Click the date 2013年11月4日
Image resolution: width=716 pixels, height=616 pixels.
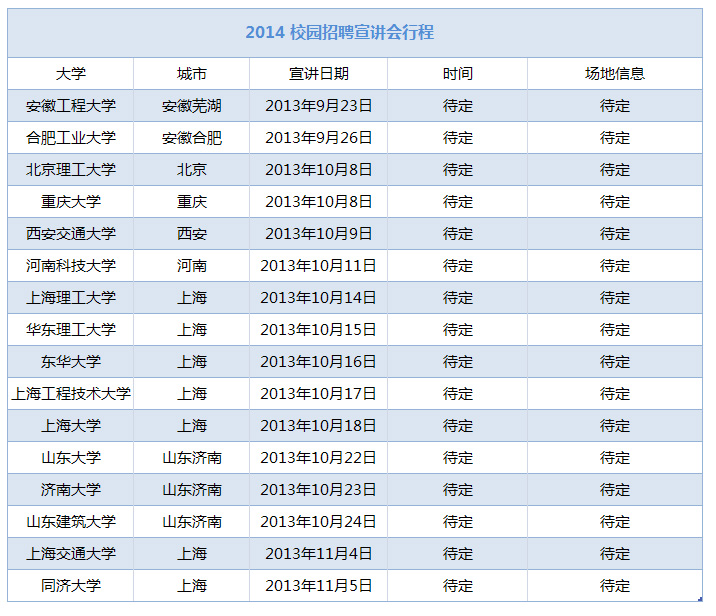tap(319, 554)
